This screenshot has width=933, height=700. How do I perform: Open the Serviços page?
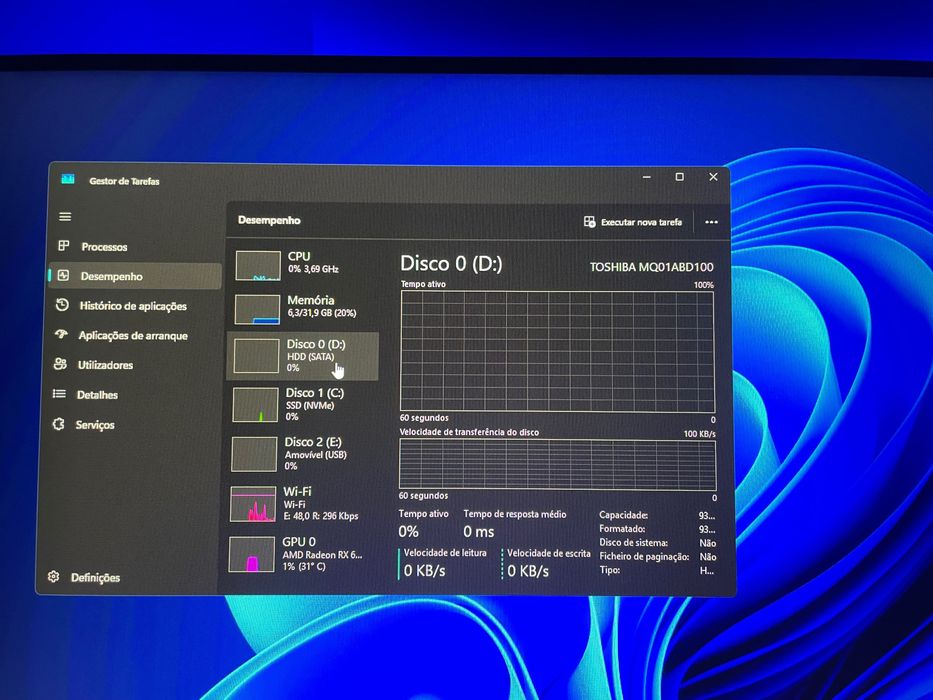click(x=129, y=424)
